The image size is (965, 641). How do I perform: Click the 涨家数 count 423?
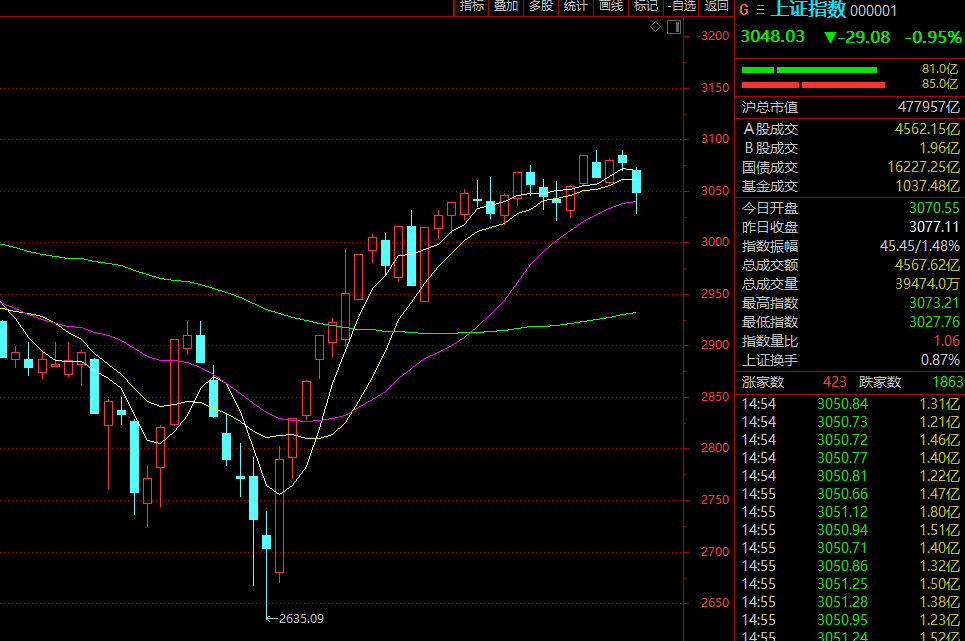pos(835,382)
